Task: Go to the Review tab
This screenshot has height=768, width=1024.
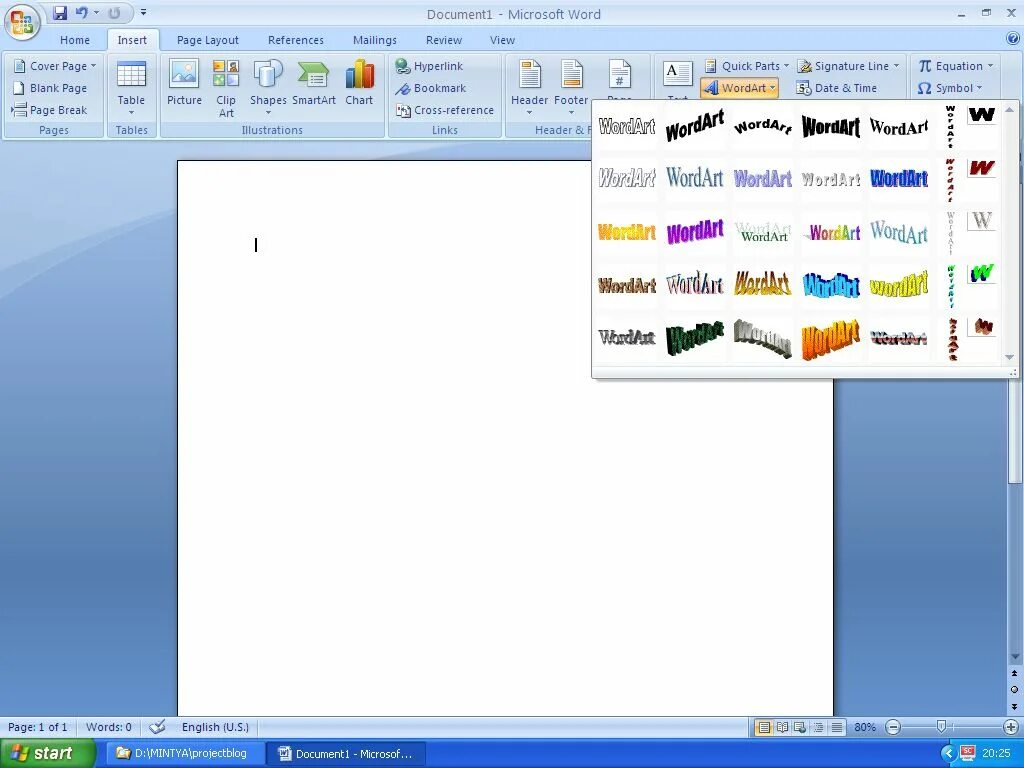Action: (444, 40)
